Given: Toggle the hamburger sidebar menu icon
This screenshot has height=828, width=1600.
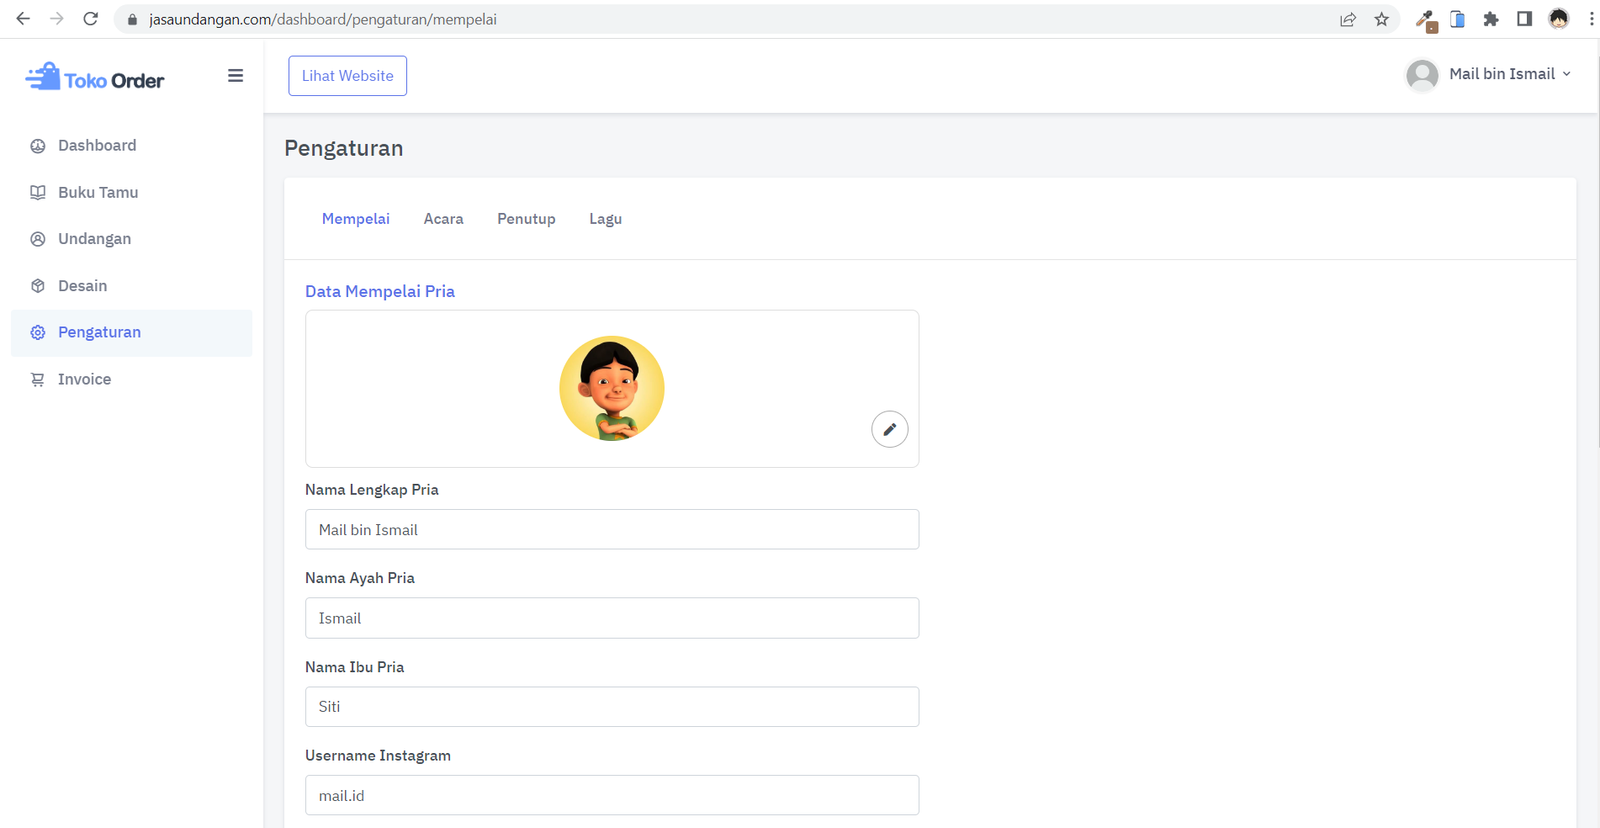Looking at the screenshot, I should click(235, 76).
